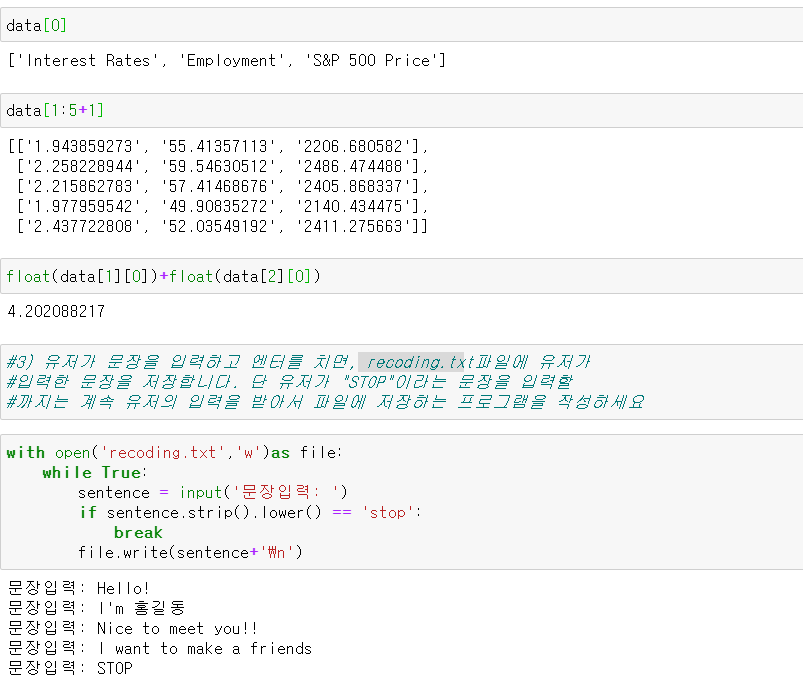This screenshot has width=803, height=700.
Task: Click the #3) Korean comment cell
Action: point(402,381)
